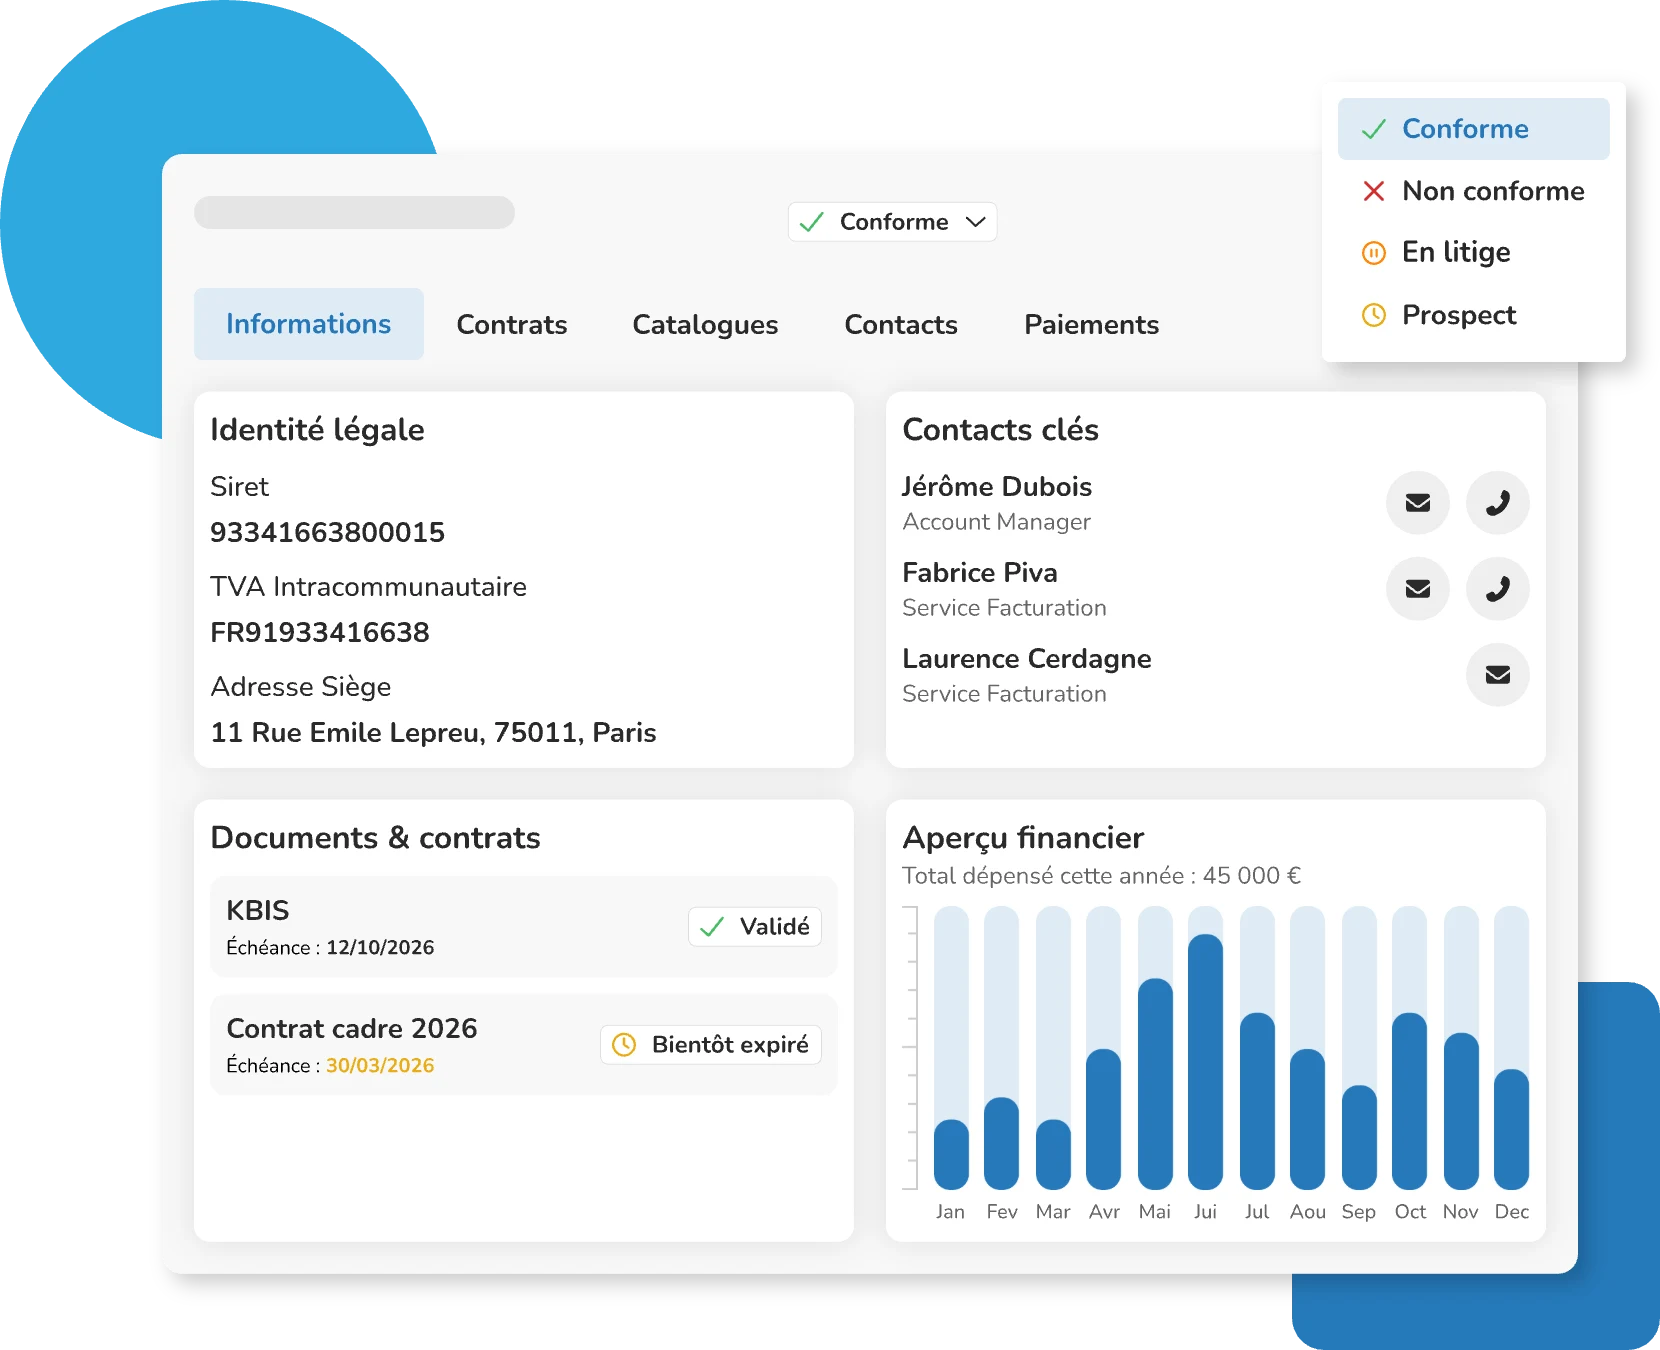This screenshot has height=1350, width=1660.
Task: Email Jérôme Dubois via envelope icon
Action: click(1417, 502)
